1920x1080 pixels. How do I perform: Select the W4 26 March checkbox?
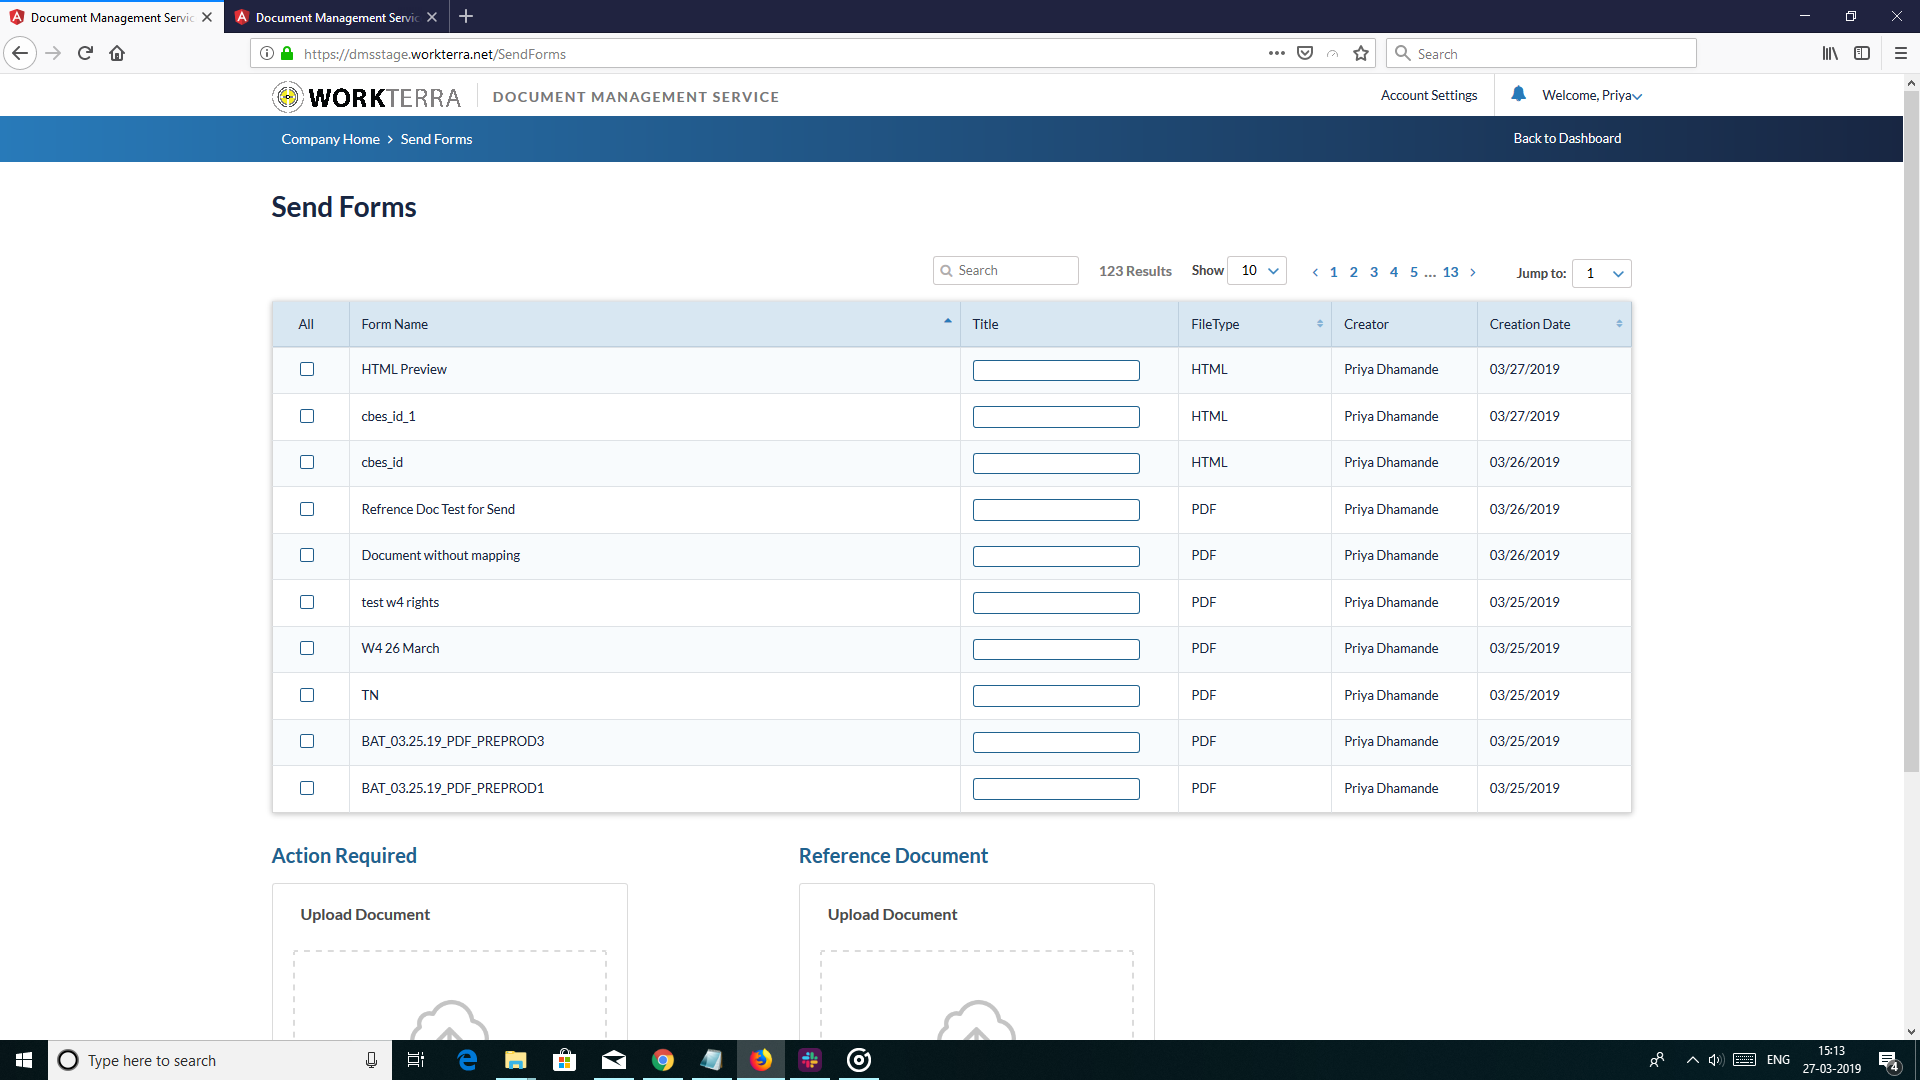(307, 648)
